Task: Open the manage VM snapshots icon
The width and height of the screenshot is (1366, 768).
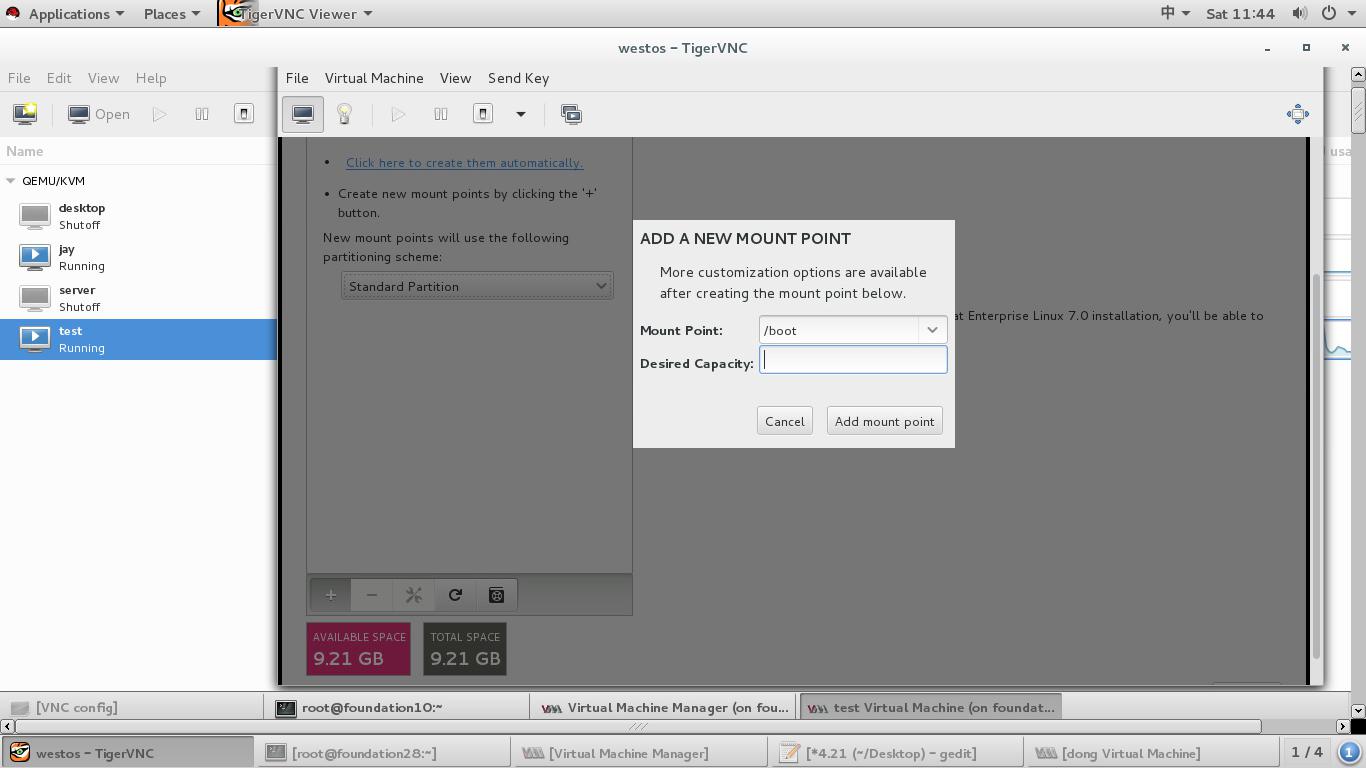Action: (571, 114)
